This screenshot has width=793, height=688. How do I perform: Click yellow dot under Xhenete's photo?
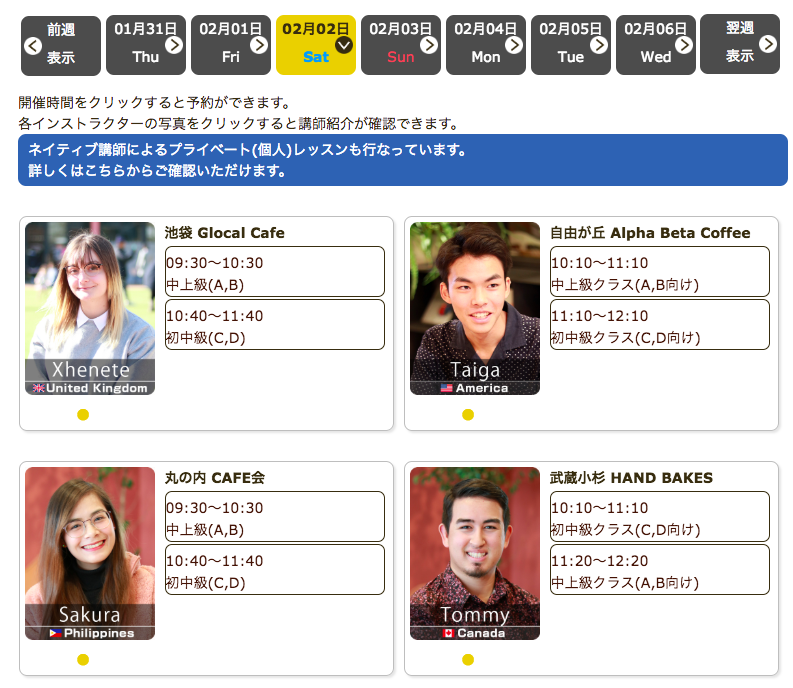click(x=83, y=415)
